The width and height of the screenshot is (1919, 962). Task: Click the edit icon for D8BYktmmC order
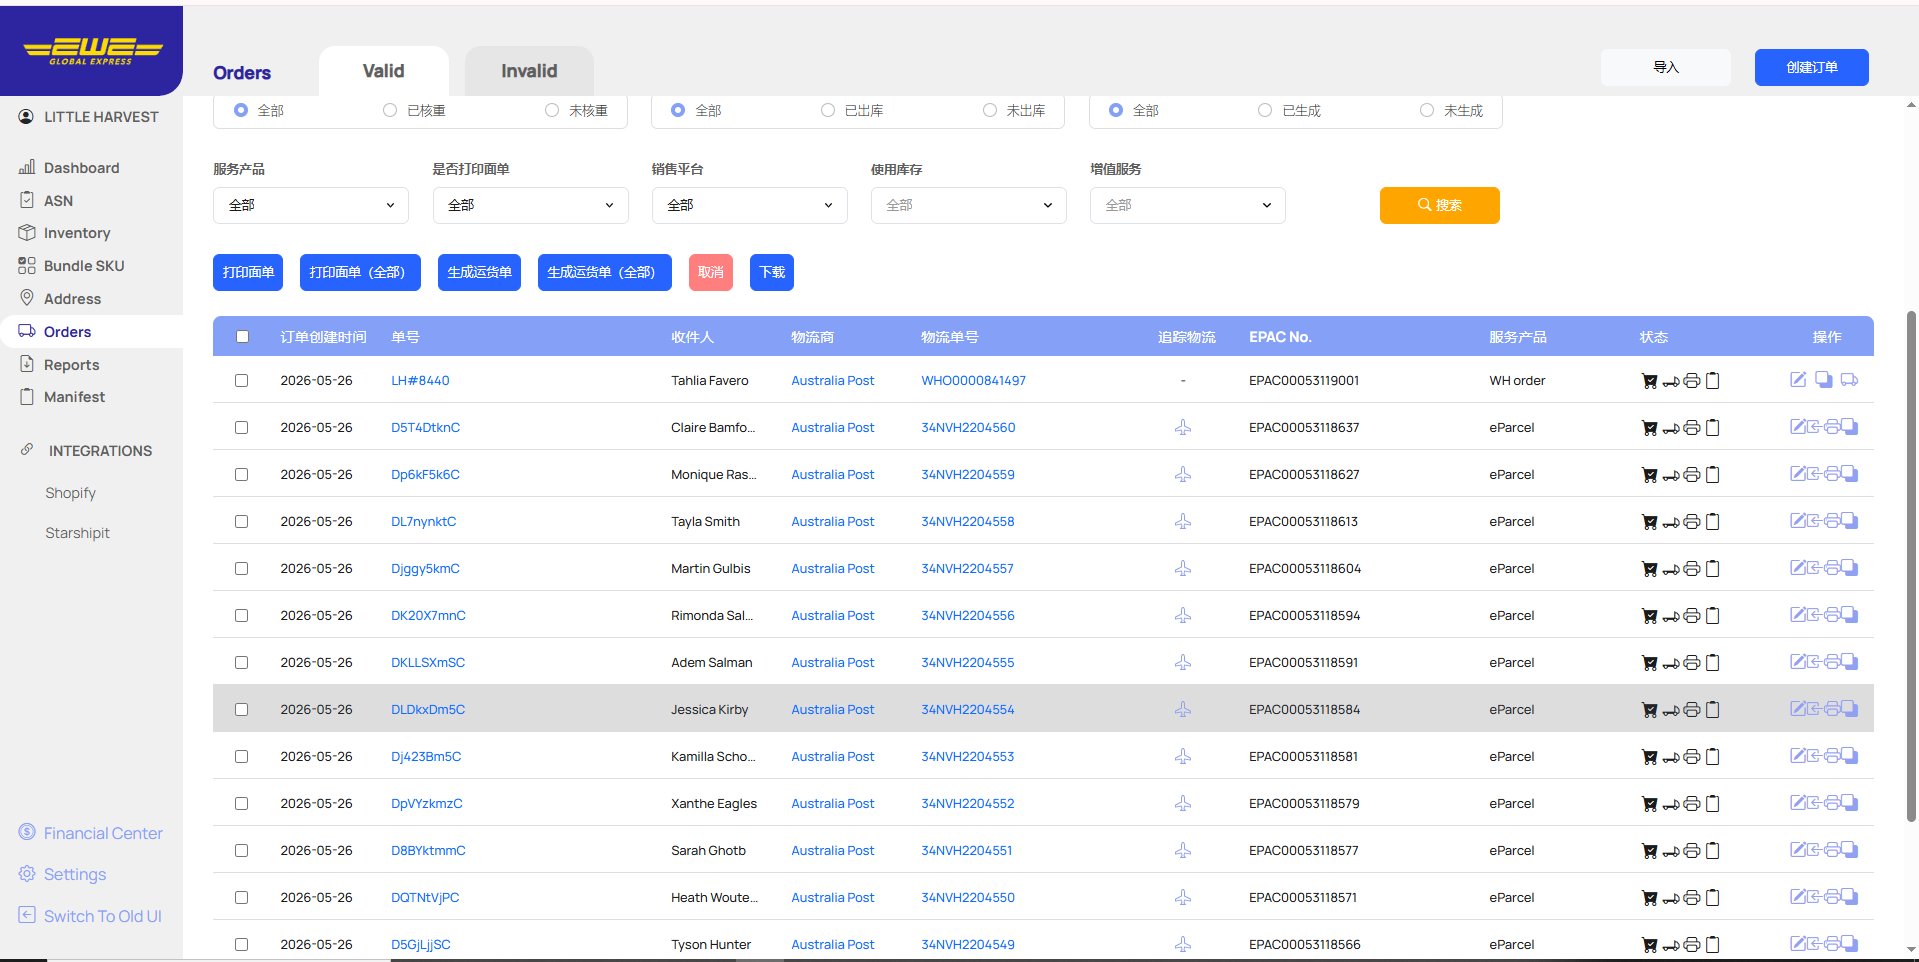pos(1798,850)
